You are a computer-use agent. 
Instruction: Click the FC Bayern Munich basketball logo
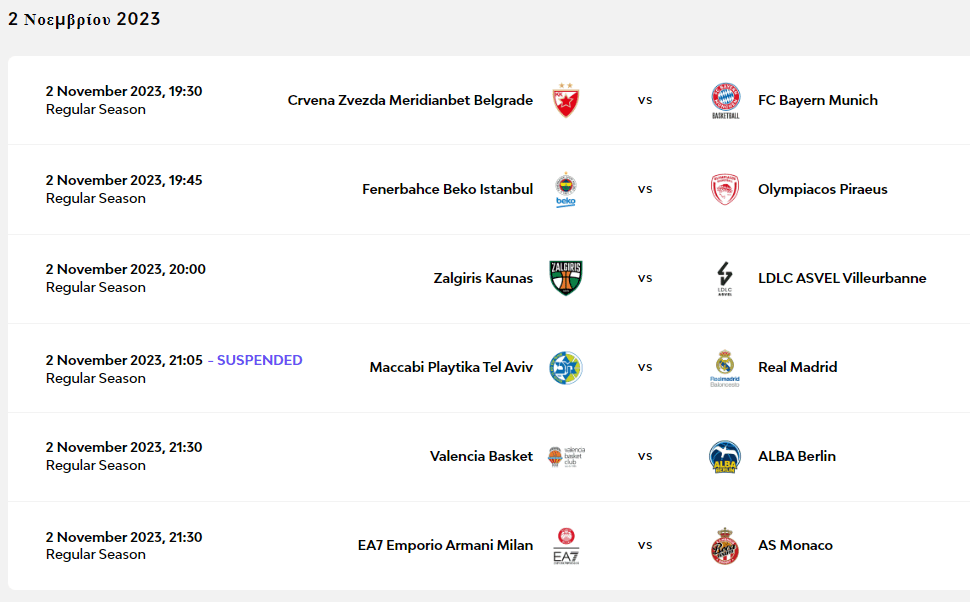tap(725, 100)
